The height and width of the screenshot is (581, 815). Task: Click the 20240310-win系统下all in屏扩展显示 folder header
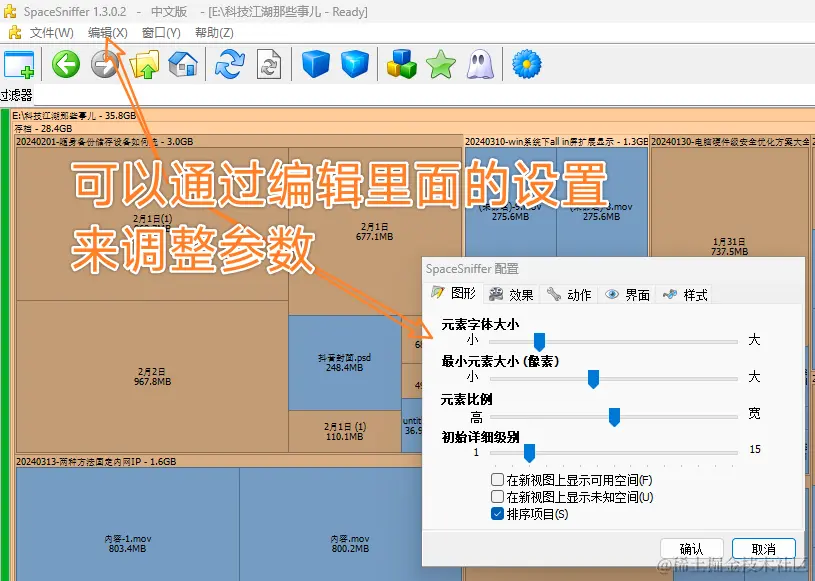point(556,141)
